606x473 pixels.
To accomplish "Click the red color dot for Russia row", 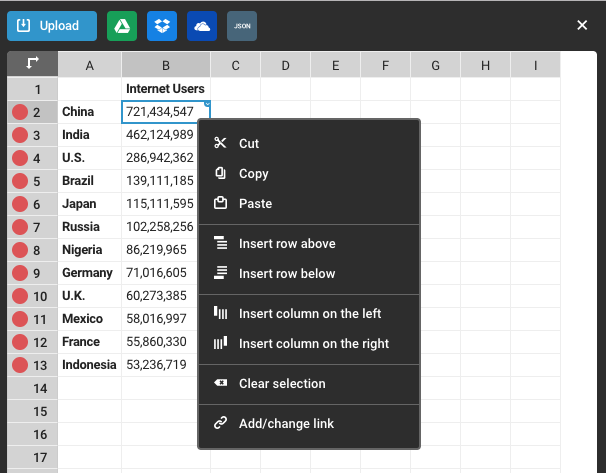I will pos(20,227).
